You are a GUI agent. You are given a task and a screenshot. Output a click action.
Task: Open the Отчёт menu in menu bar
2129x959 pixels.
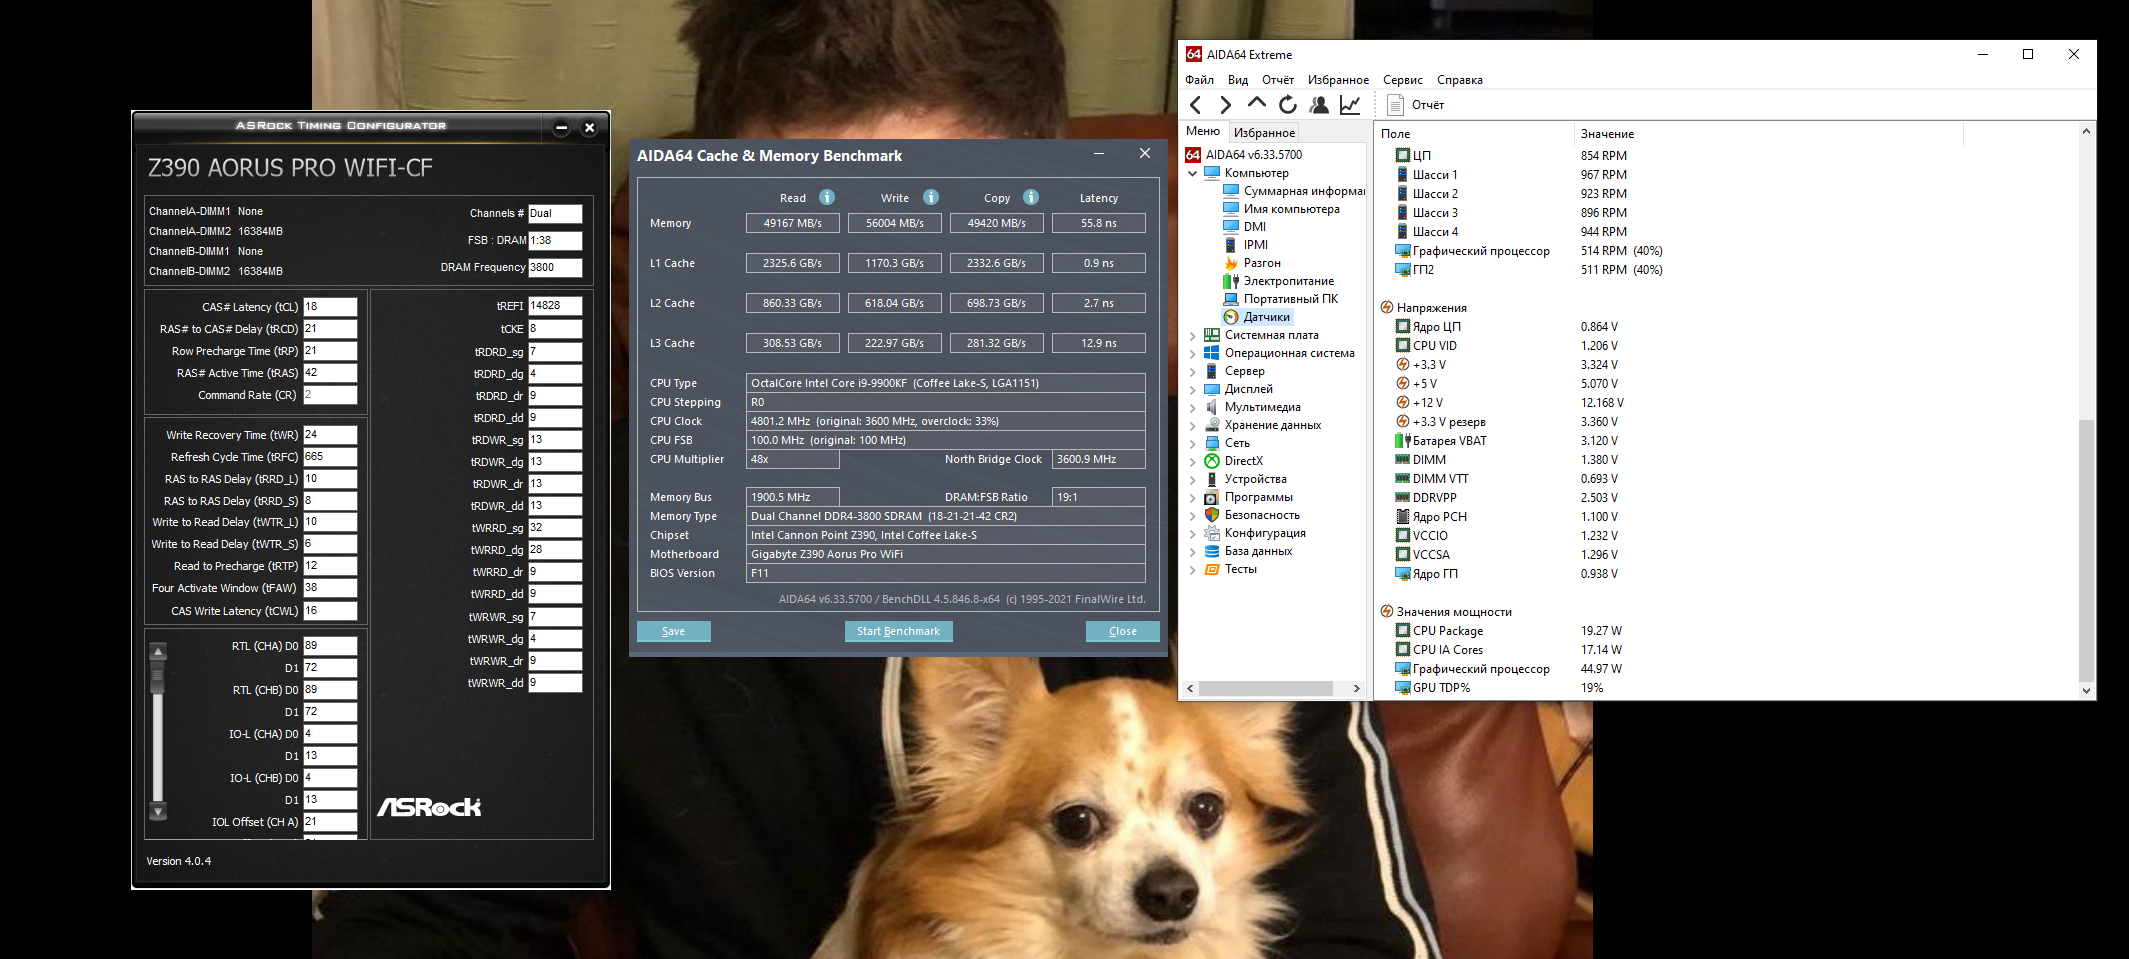1278,80
